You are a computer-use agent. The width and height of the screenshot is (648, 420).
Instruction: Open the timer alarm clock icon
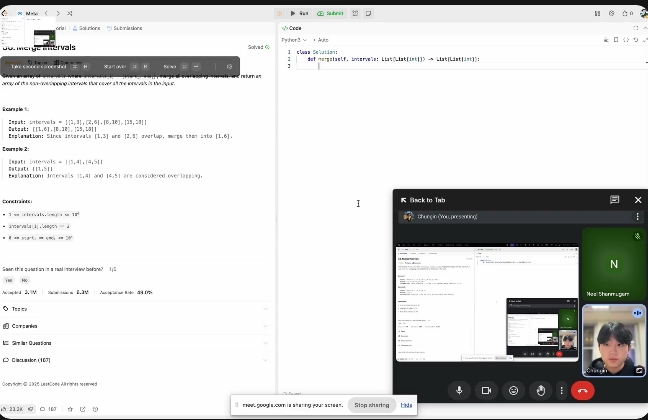click(x=355, y=14)
